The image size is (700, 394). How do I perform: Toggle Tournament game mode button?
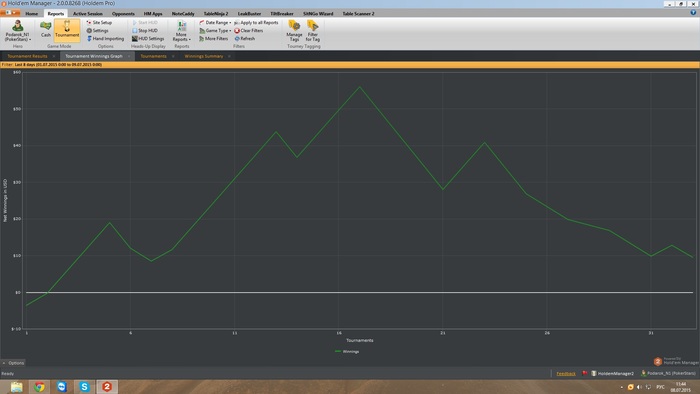(x=67, y=29)
